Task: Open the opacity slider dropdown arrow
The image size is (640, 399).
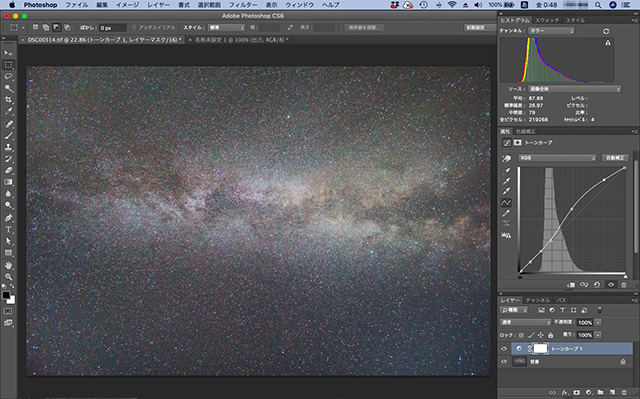Action: point(598,323)
